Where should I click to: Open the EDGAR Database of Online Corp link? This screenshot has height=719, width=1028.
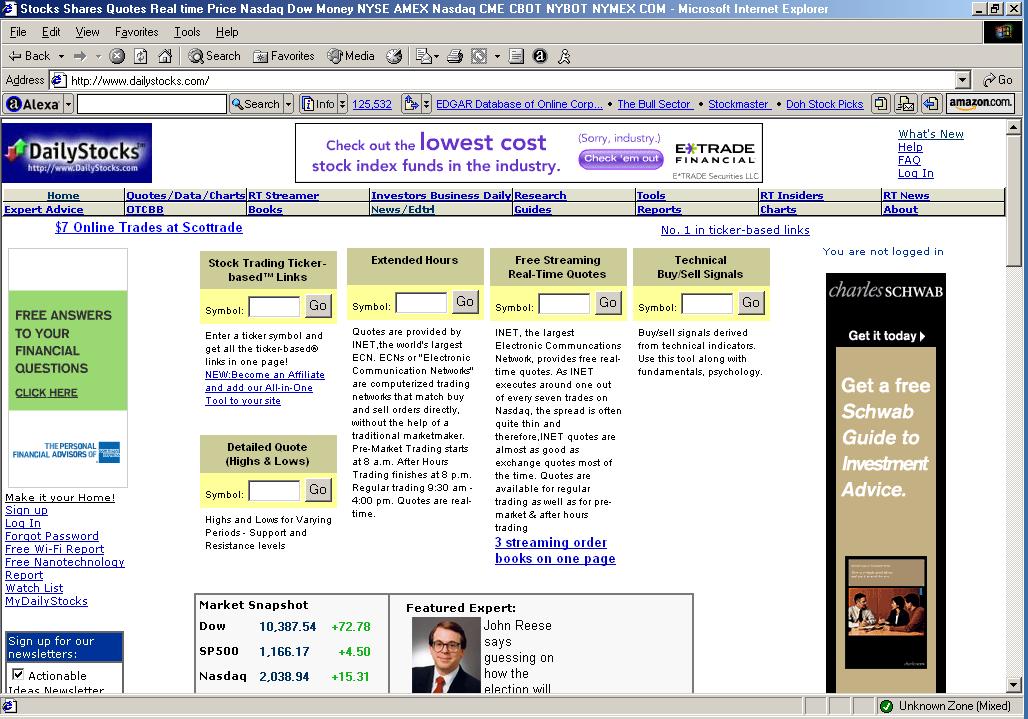click(519, 104)
